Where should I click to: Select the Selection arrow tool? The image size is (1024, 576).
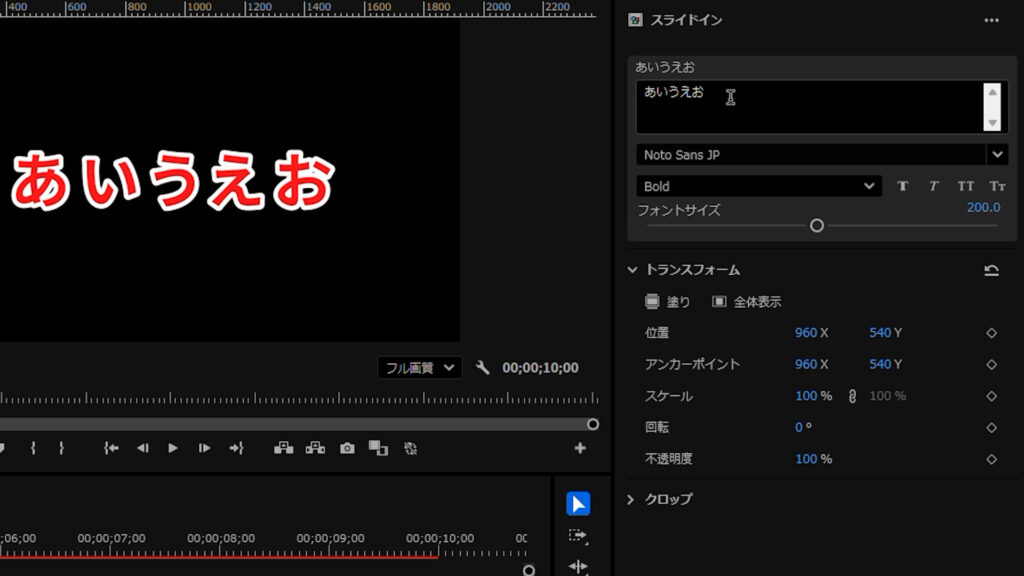pyautogui.click(x=578, y=504)
